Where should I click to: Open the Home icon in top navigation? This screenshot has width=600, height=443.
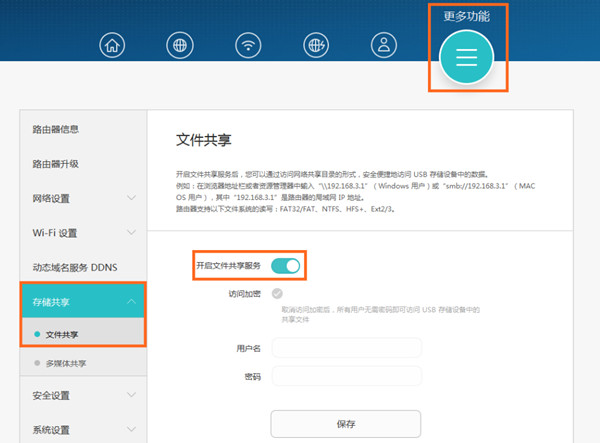point(112,45)
